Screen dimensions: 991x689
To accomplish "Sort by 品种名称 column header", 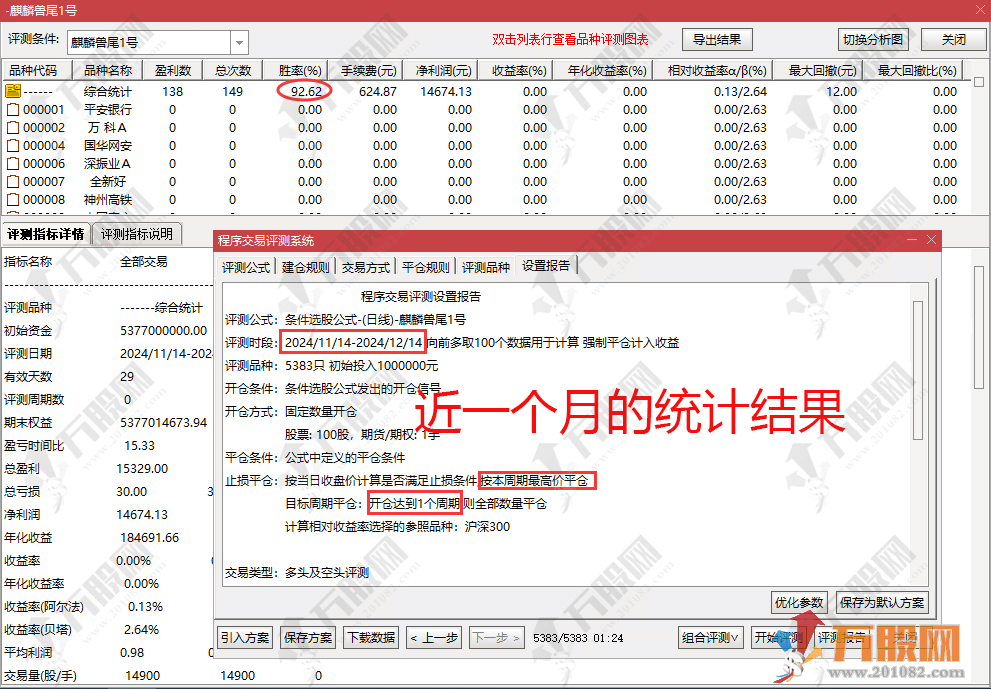I will click(107, 70).
